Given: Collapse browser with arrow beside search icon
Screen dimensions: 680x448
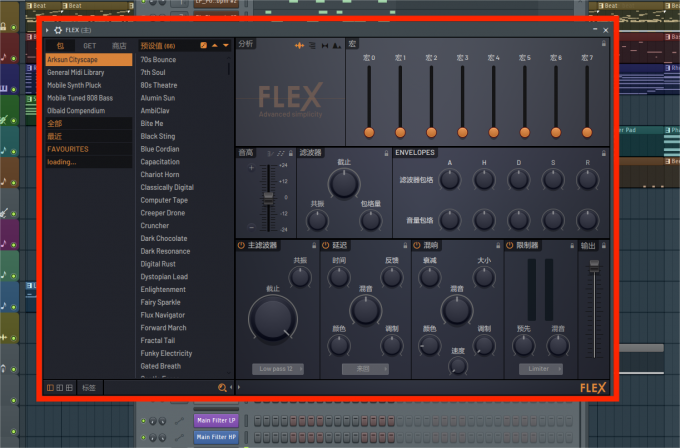Looking at the screenshot, I should coord(231,388).
